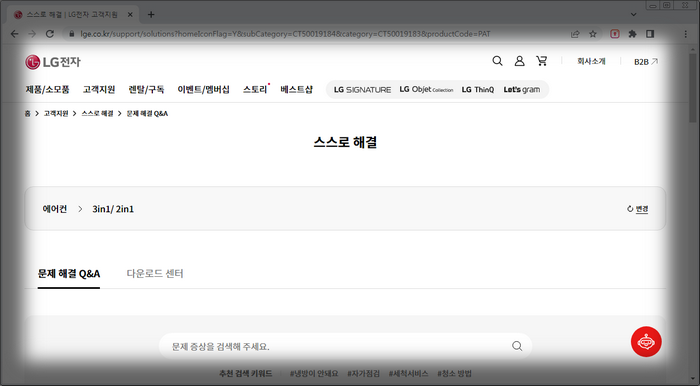The height and width of the screenshot is (386, 700).
Task: Bookmark the page with star icon
Action: [x=593, y=34]
